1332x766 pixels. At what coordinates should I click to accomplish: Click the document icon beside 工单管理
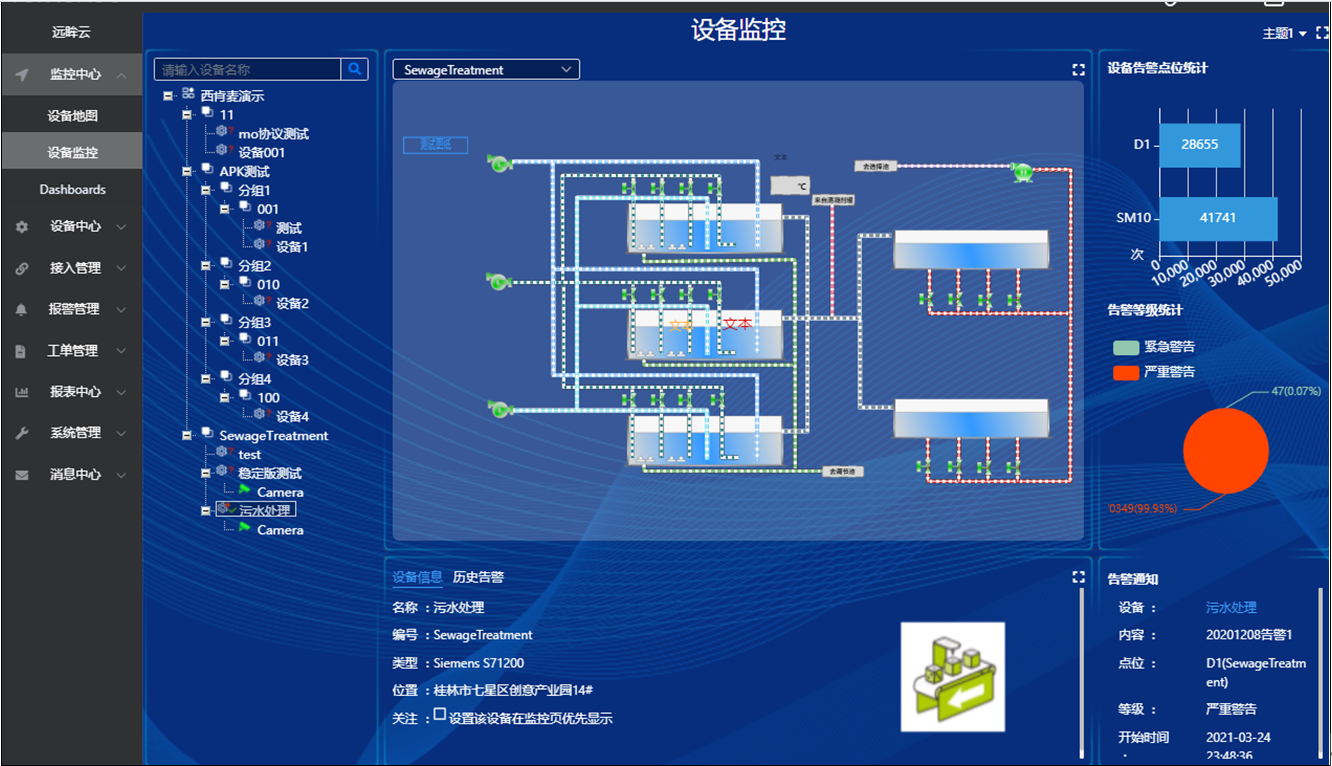point(21,351)
